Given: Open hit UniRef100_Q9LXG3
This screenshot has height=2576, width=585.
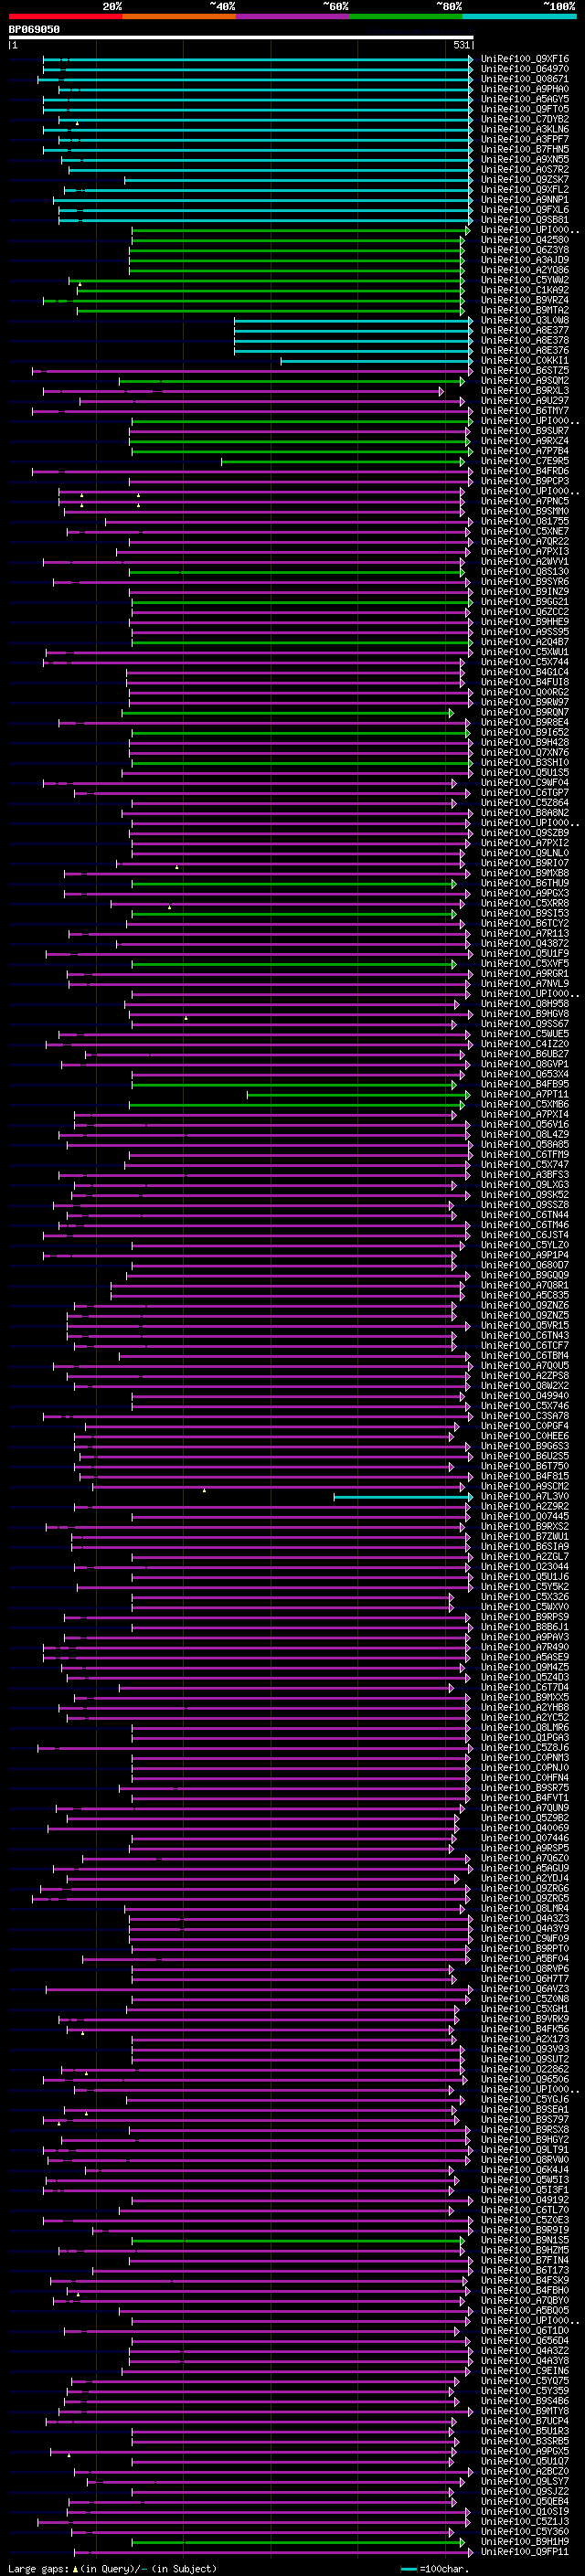Looking at the screenshot, I should (525, 1185).
